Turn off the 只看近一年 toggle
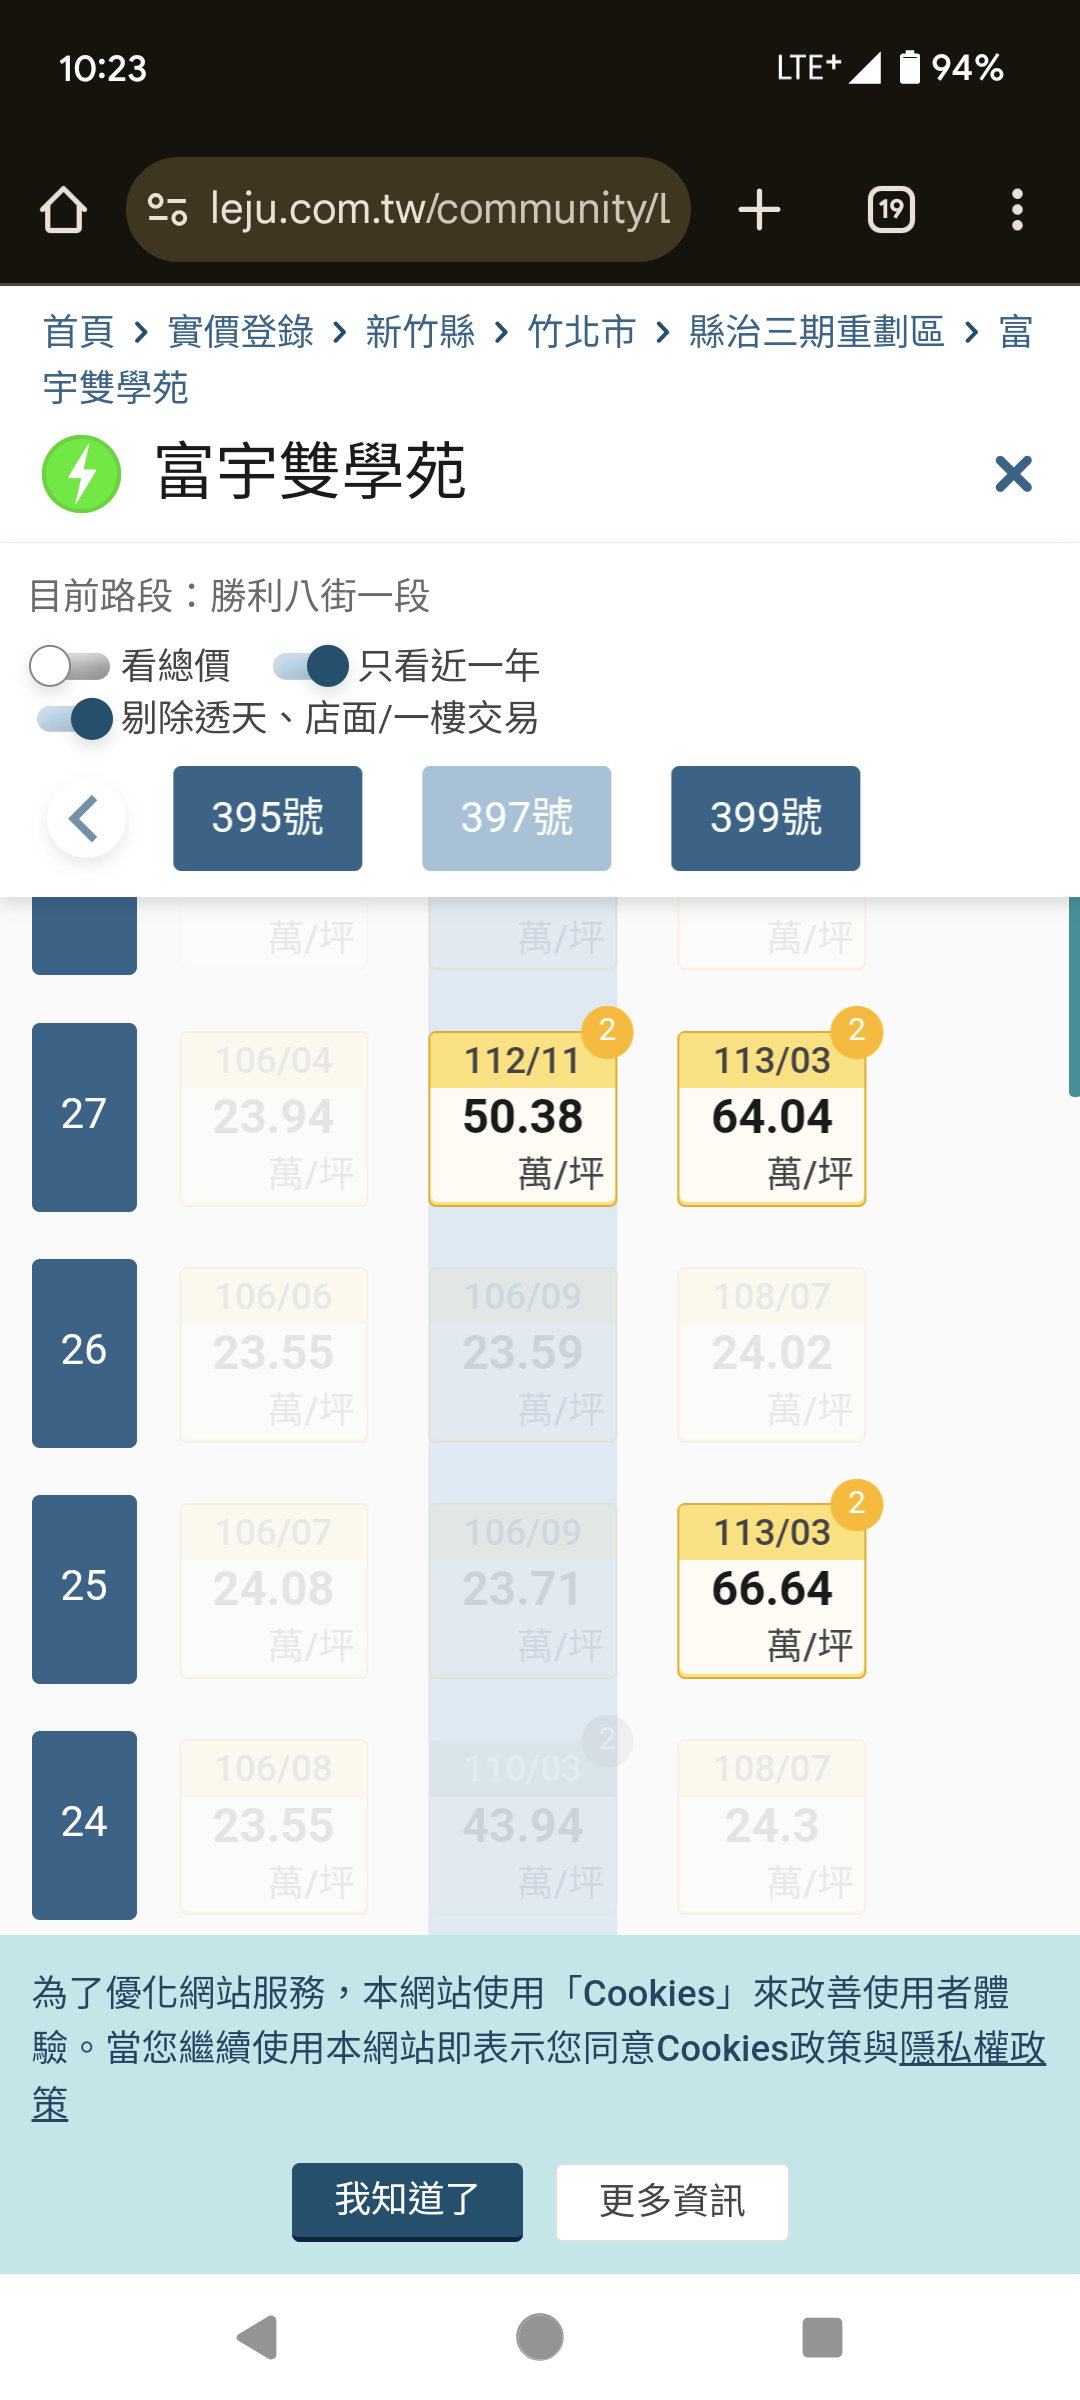The width and height of the screenshot is (1080, 2400). 311,666
